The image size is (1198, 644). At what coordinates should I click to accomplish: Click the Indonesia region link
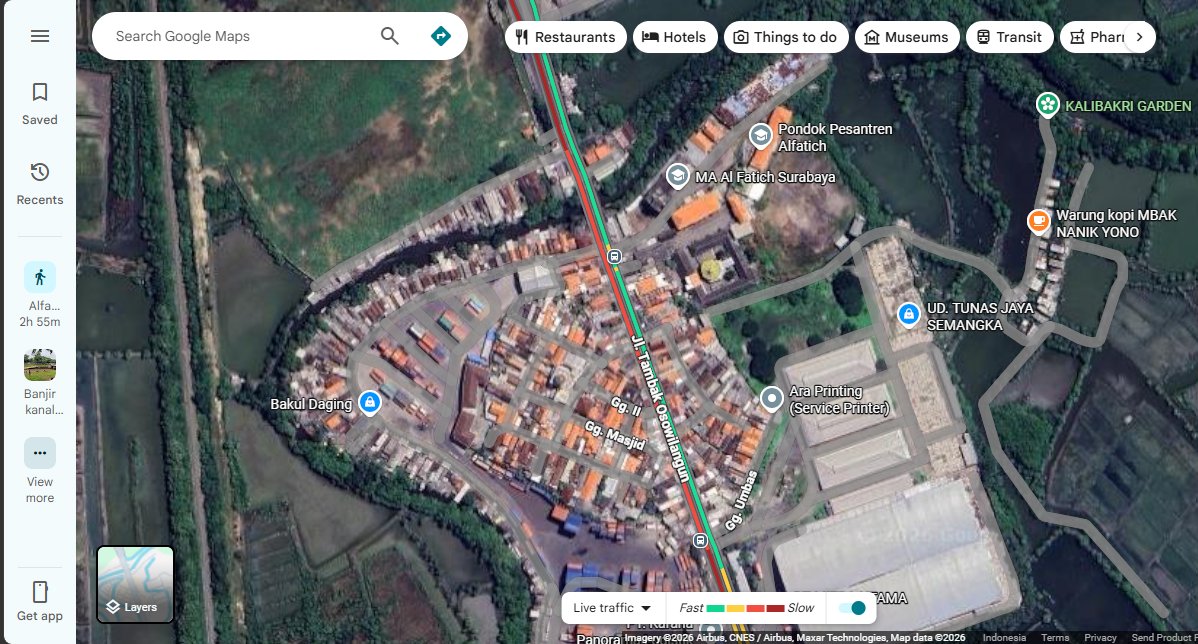point(1004,637)
